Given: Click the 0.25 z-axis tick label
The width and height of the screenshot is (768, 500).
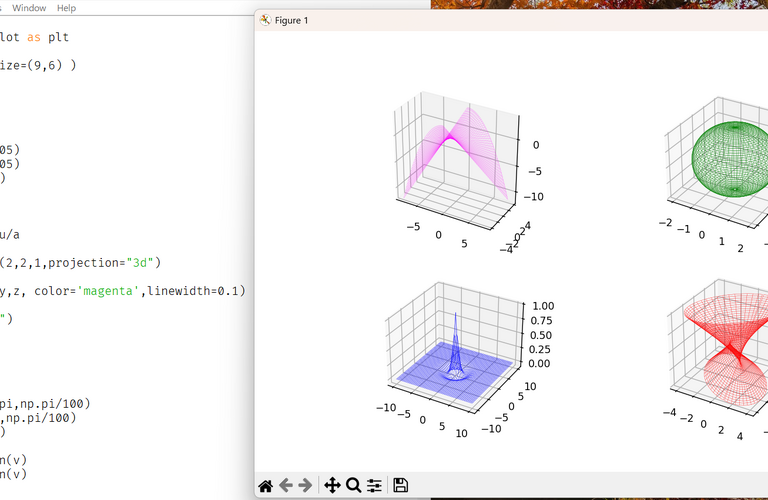Looking at the screenshot, I should click(x=540, y=350).
